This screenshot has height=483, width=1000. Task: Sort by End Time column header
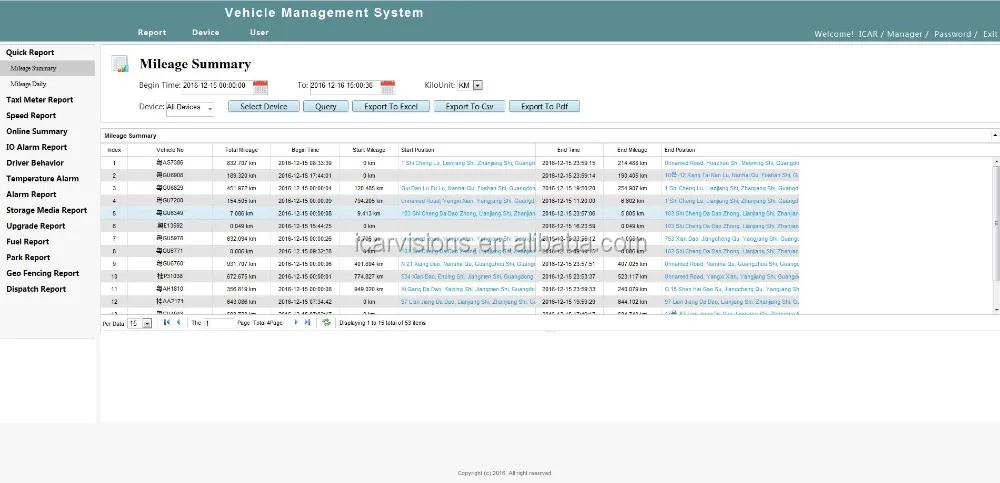click(569, 150)
